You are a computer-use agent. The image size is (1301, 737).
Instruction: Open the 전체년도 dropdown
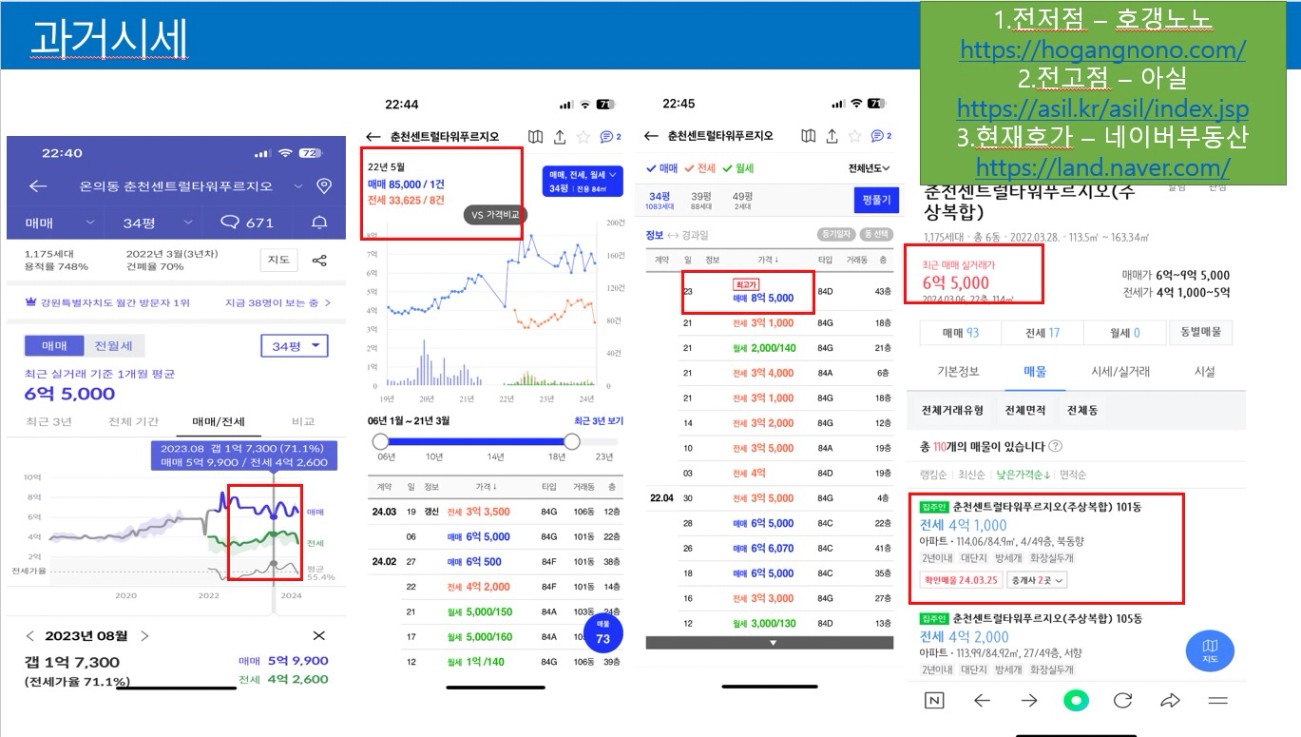869,168
